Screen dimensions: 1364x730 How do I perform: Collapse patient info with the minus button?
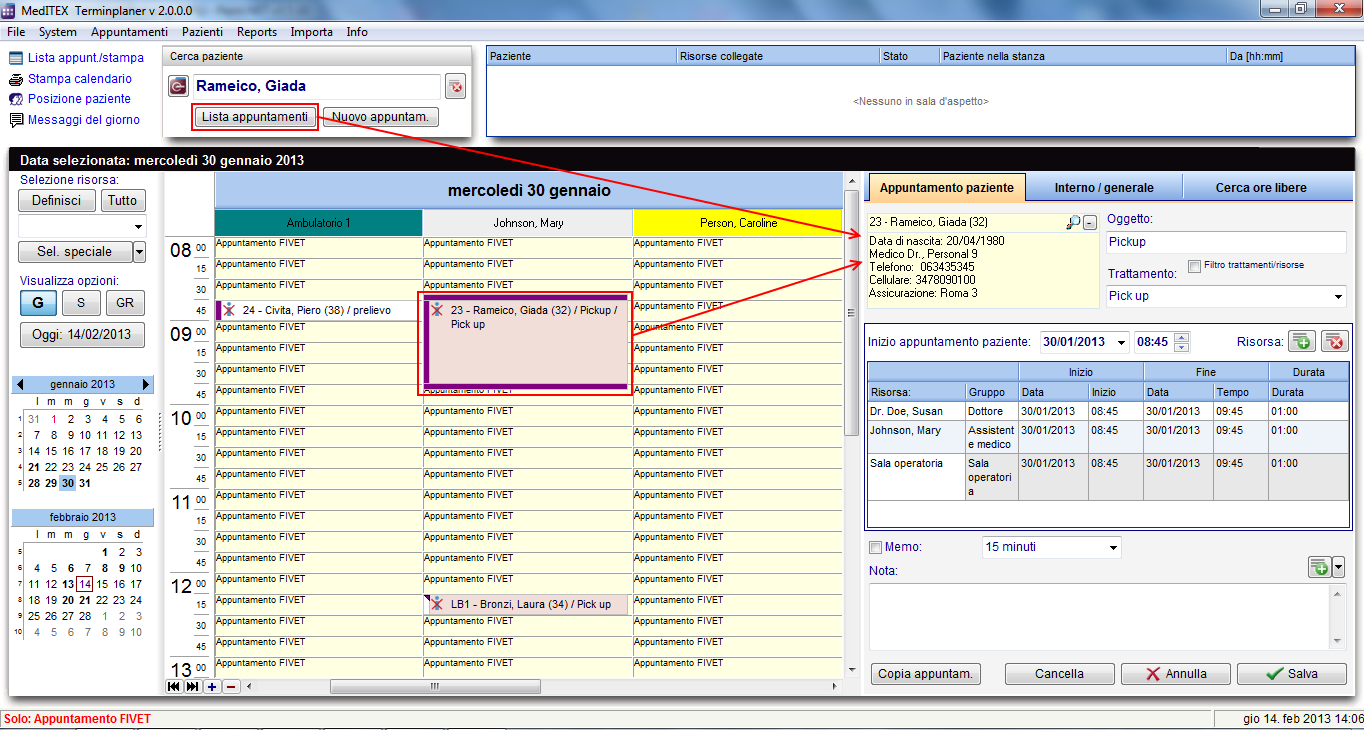click(x=1089, y=223)
